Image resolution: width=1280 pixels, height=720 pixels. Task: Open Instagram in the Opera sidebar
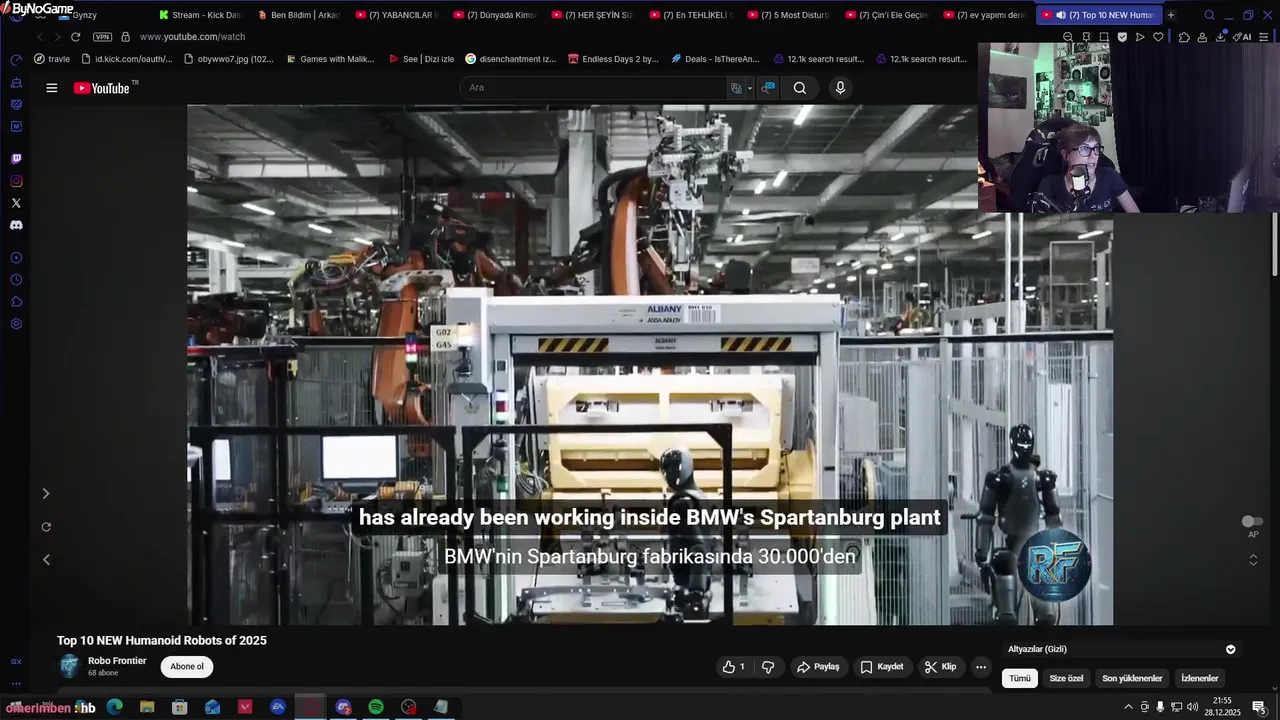[16, 181]
